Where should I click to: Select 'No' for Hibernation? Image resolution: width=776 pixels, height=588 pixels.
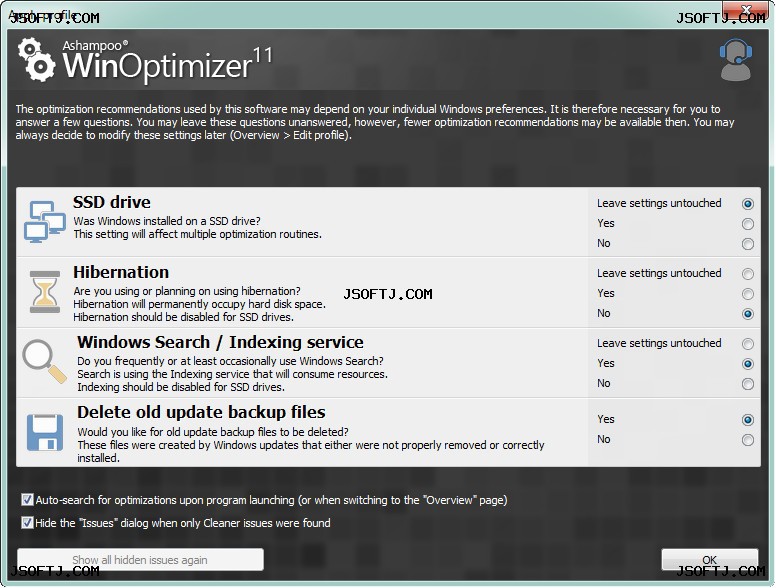tap(748, 314)
